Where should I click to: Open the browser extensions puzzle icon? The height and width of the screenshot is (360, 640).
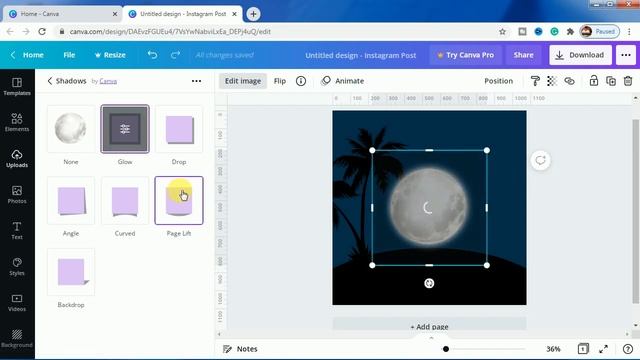click(x=570, y=31)
